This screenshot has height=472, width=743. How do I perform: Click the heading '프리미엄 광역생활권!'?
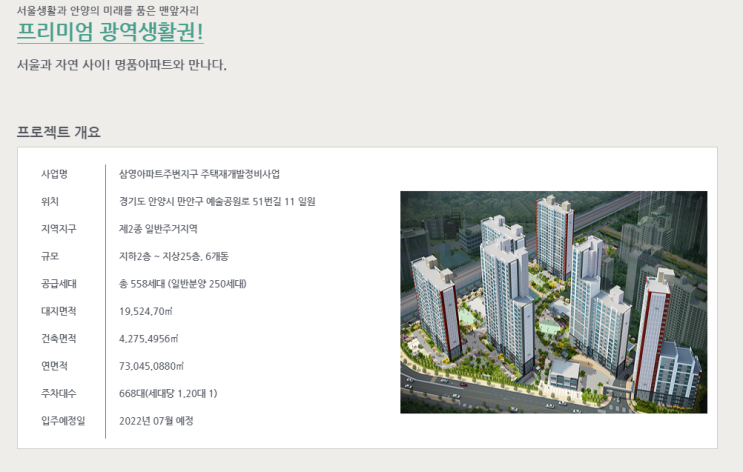click(x=110, y=32)
